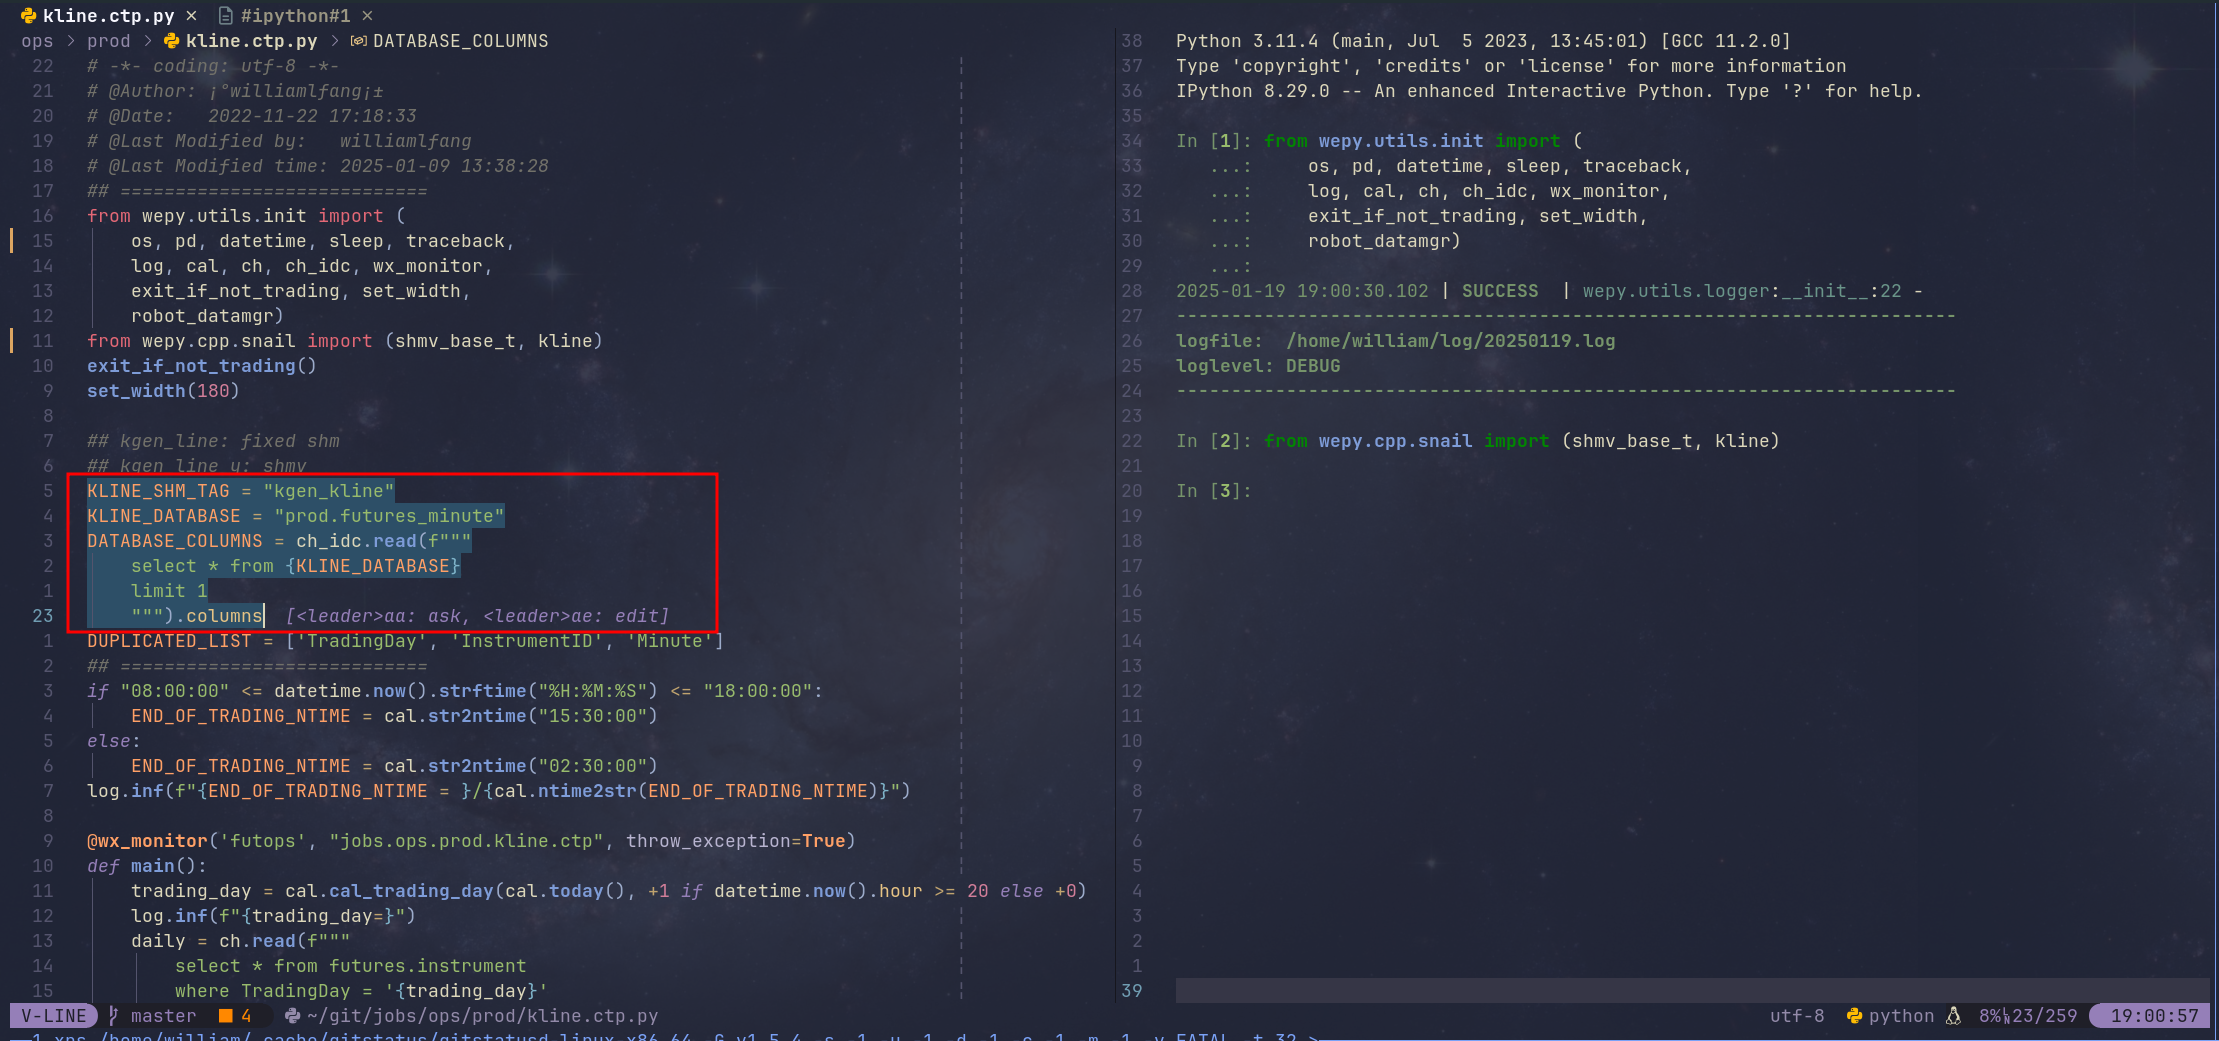Select kline.ctp.py breadcrumb file entry
The image size is (2219, 1041).
[x=251, y=41]
